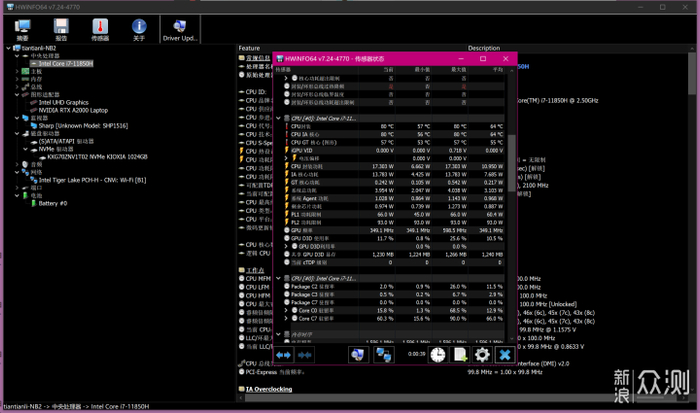Expand the Core C0 residency row
Screen dimensions: 700x413
tap(286, 310)
